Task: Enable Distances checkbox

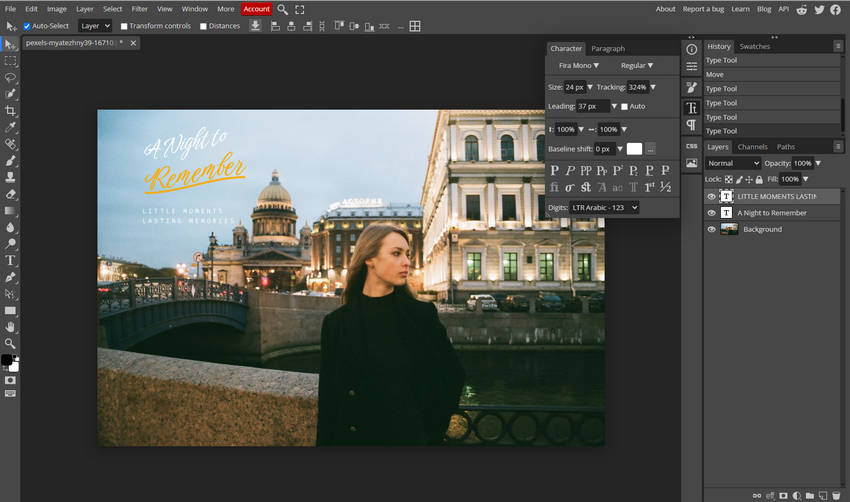Action: (203, 26)
